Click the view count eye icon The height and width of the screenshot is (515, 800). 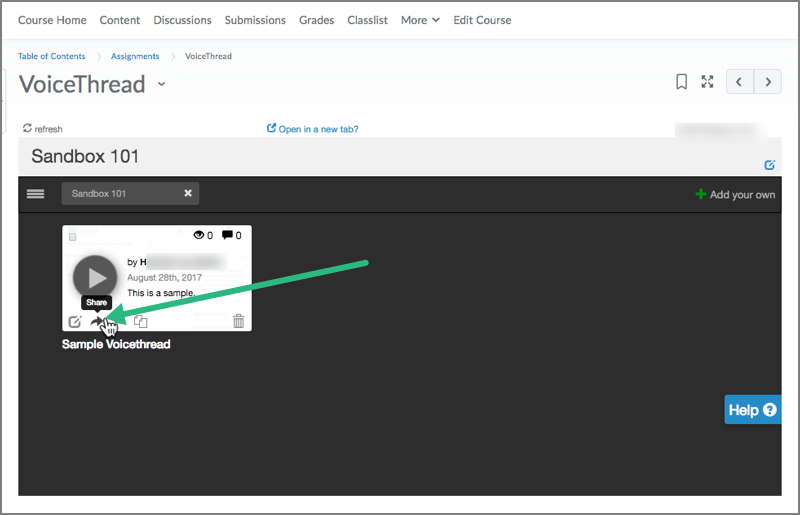point(198,235)
